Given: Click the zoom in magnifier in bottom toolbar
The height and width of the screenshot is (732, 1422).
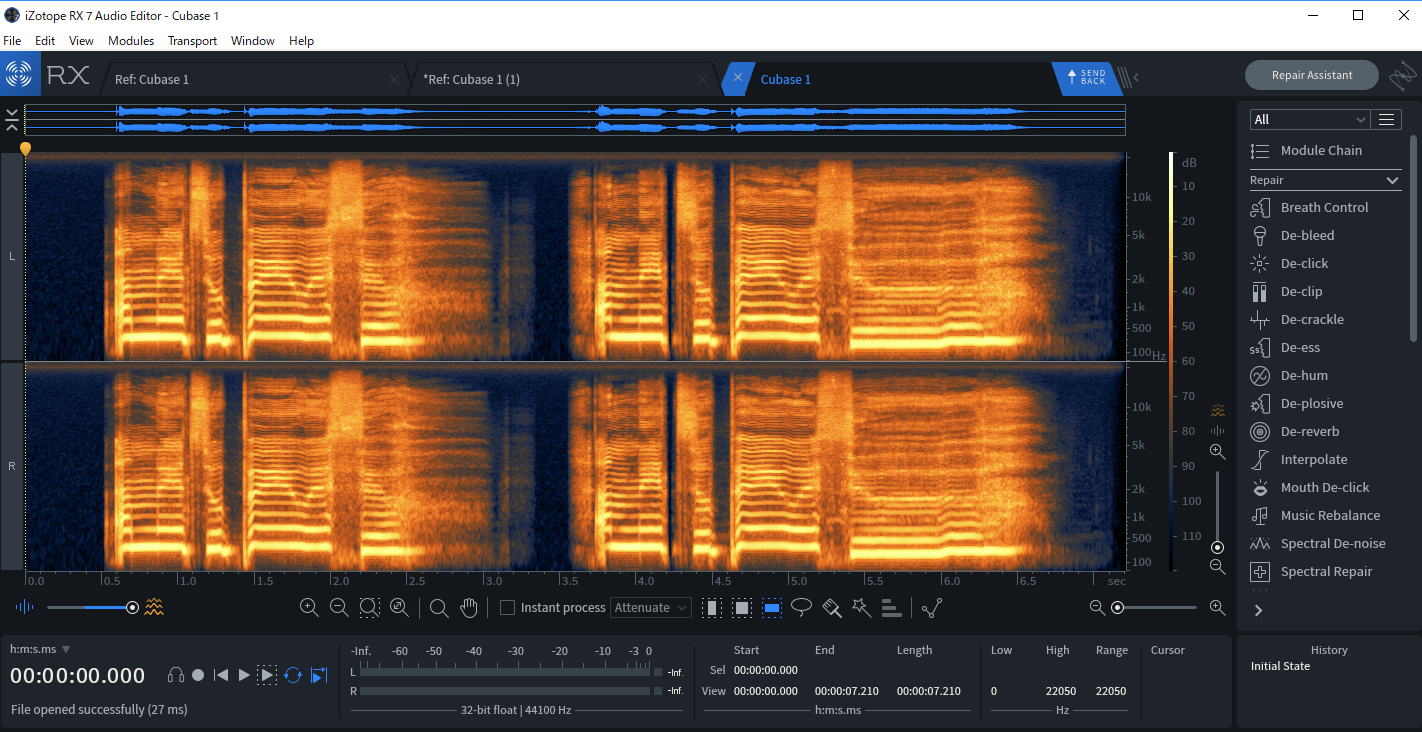Looking at the screenshot, I should coord(309,607).
